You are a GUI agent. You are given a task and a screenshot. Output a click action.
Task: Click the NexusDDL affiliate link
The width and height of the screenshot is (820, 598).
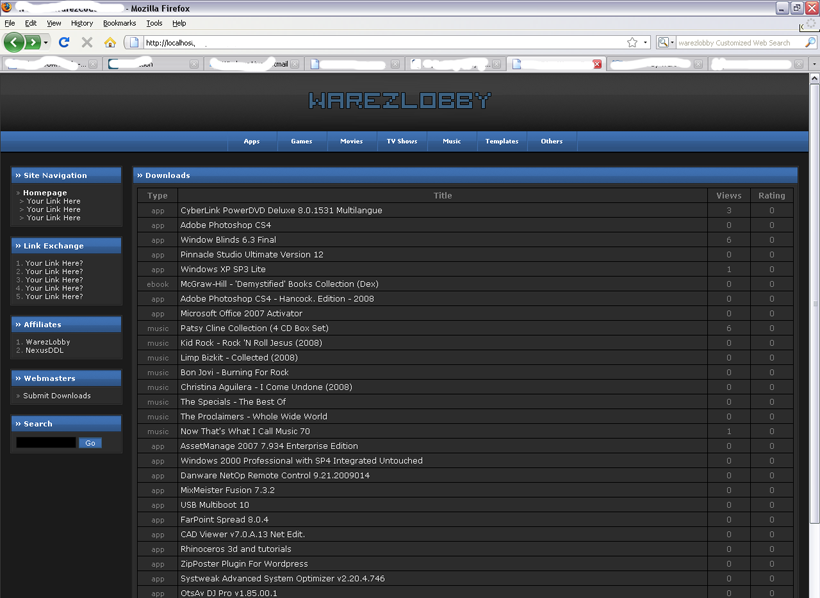pos(44,350)
